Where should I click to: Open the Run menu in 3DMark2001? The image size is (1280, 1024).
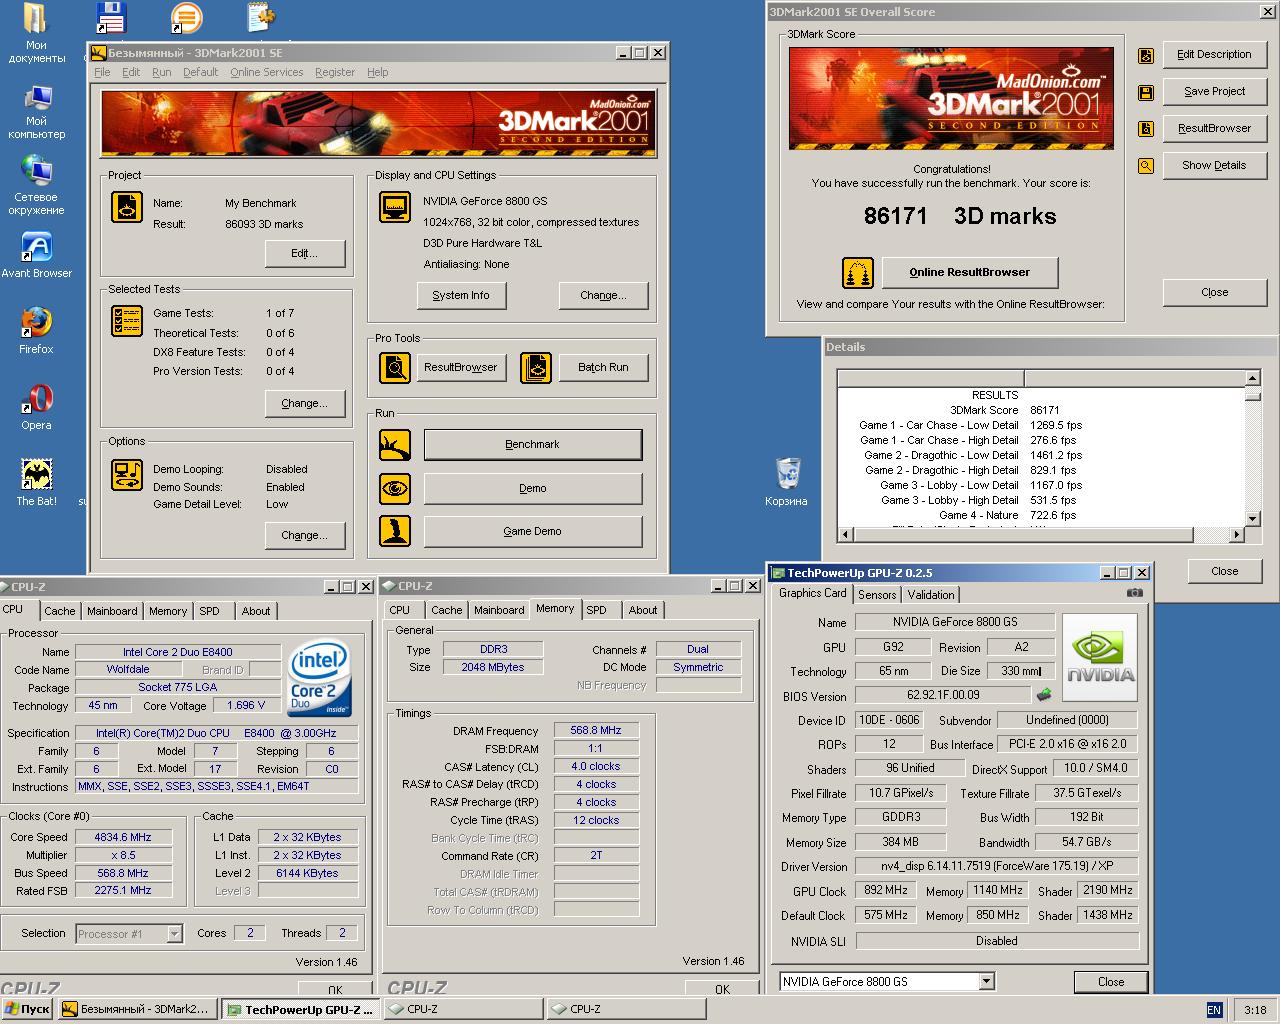pyautogui.click(x=161, y=72)
